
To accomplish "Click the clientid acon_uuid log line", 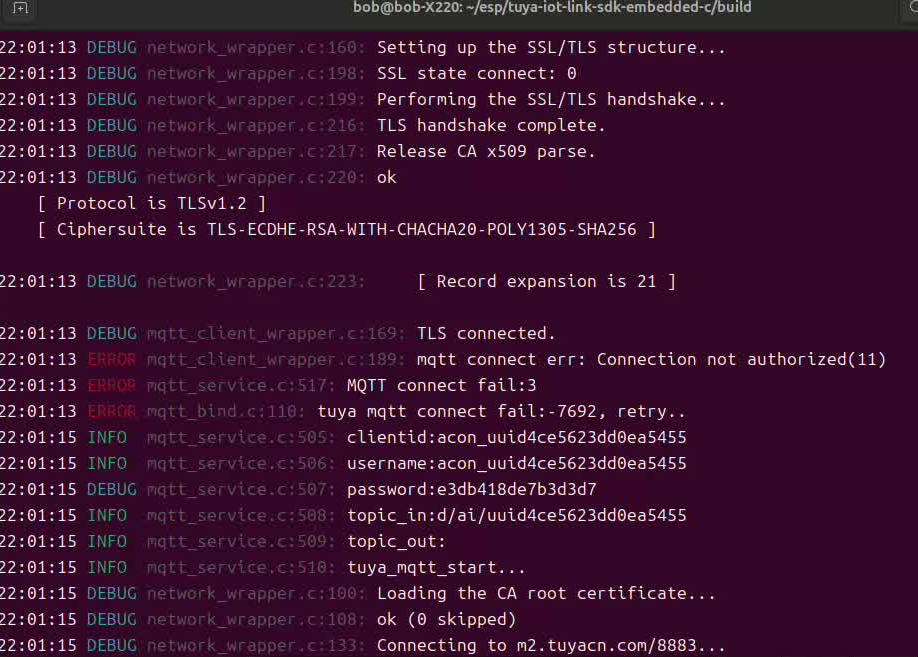I will click(343, 437).
